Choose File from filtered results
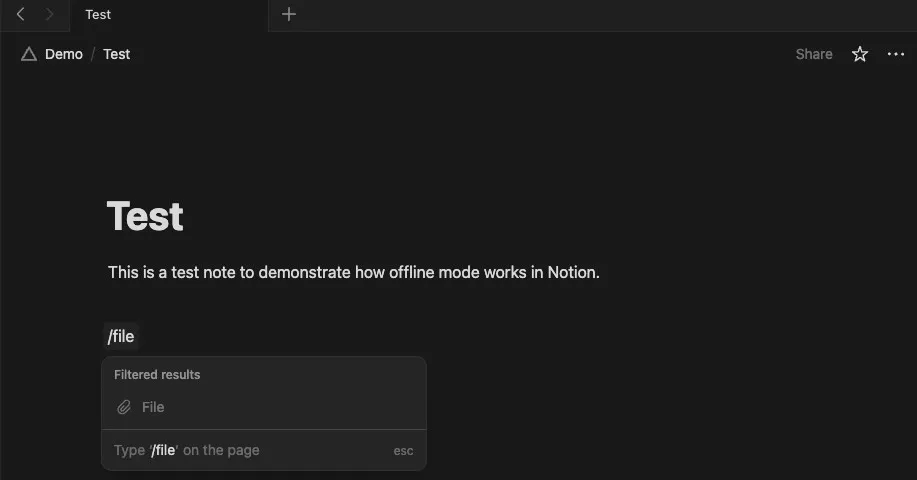 tap(264, 407)
